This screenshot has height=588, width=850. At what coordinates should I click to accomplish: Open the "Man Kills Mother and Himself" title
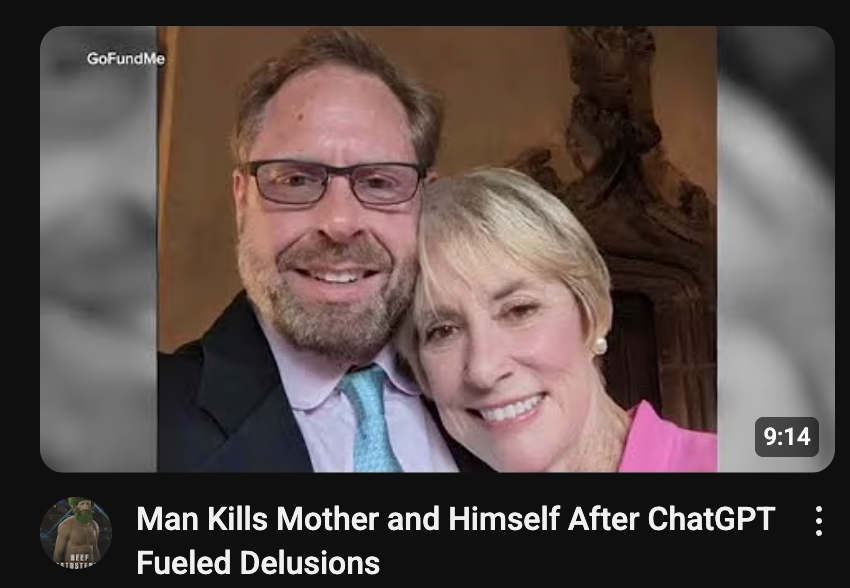(x=348, y=519)
